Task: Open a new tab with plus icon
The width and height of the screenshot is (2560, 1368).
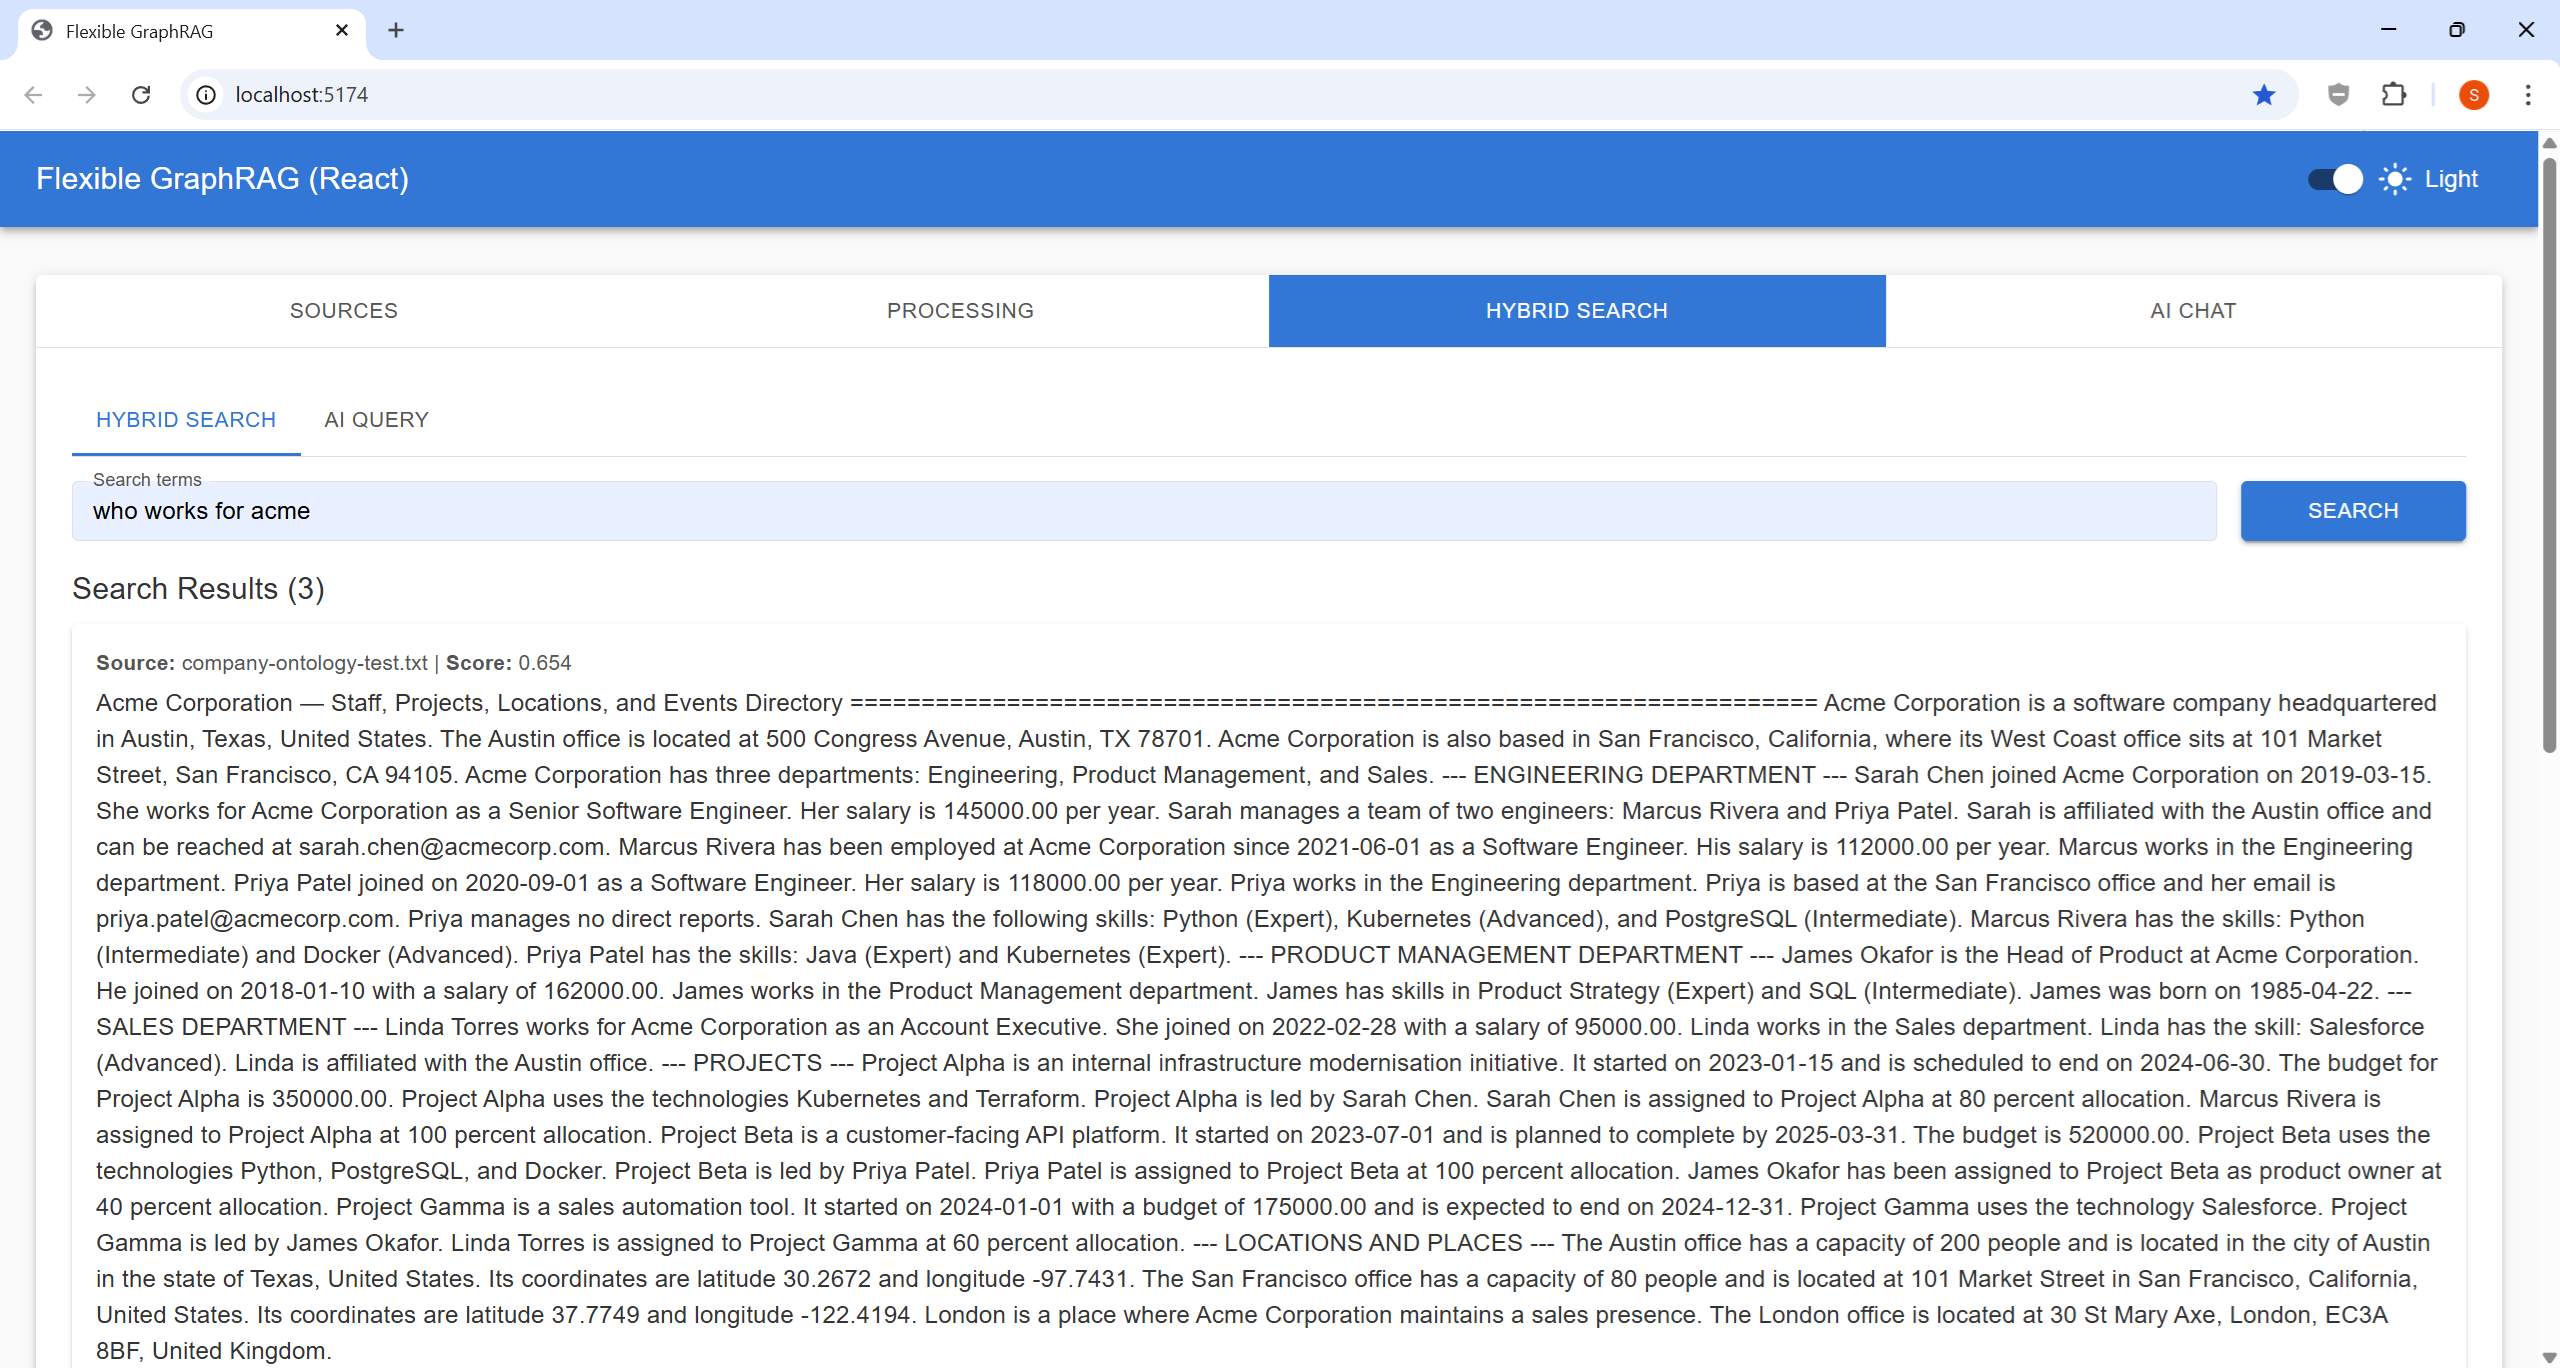Action: (396, 31)
